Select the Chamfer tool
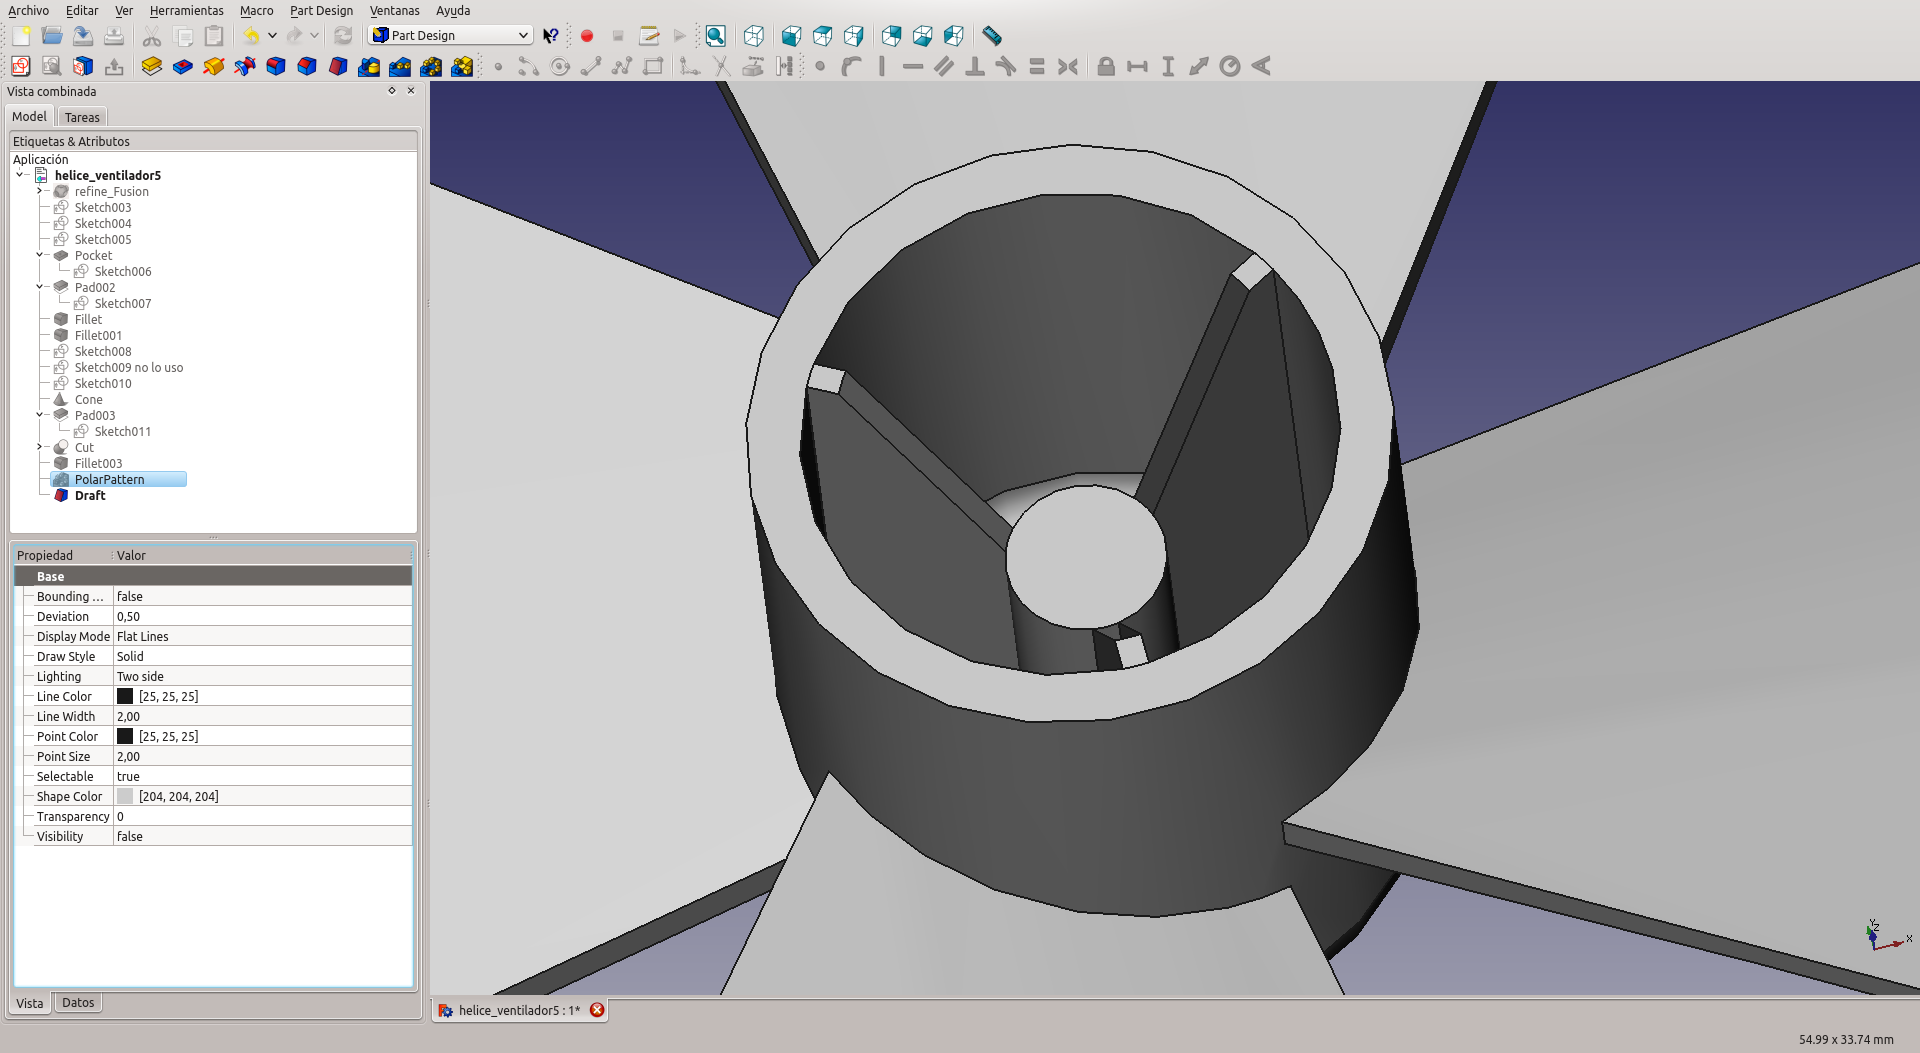Screen dimensions: 1920x1053 307,66
